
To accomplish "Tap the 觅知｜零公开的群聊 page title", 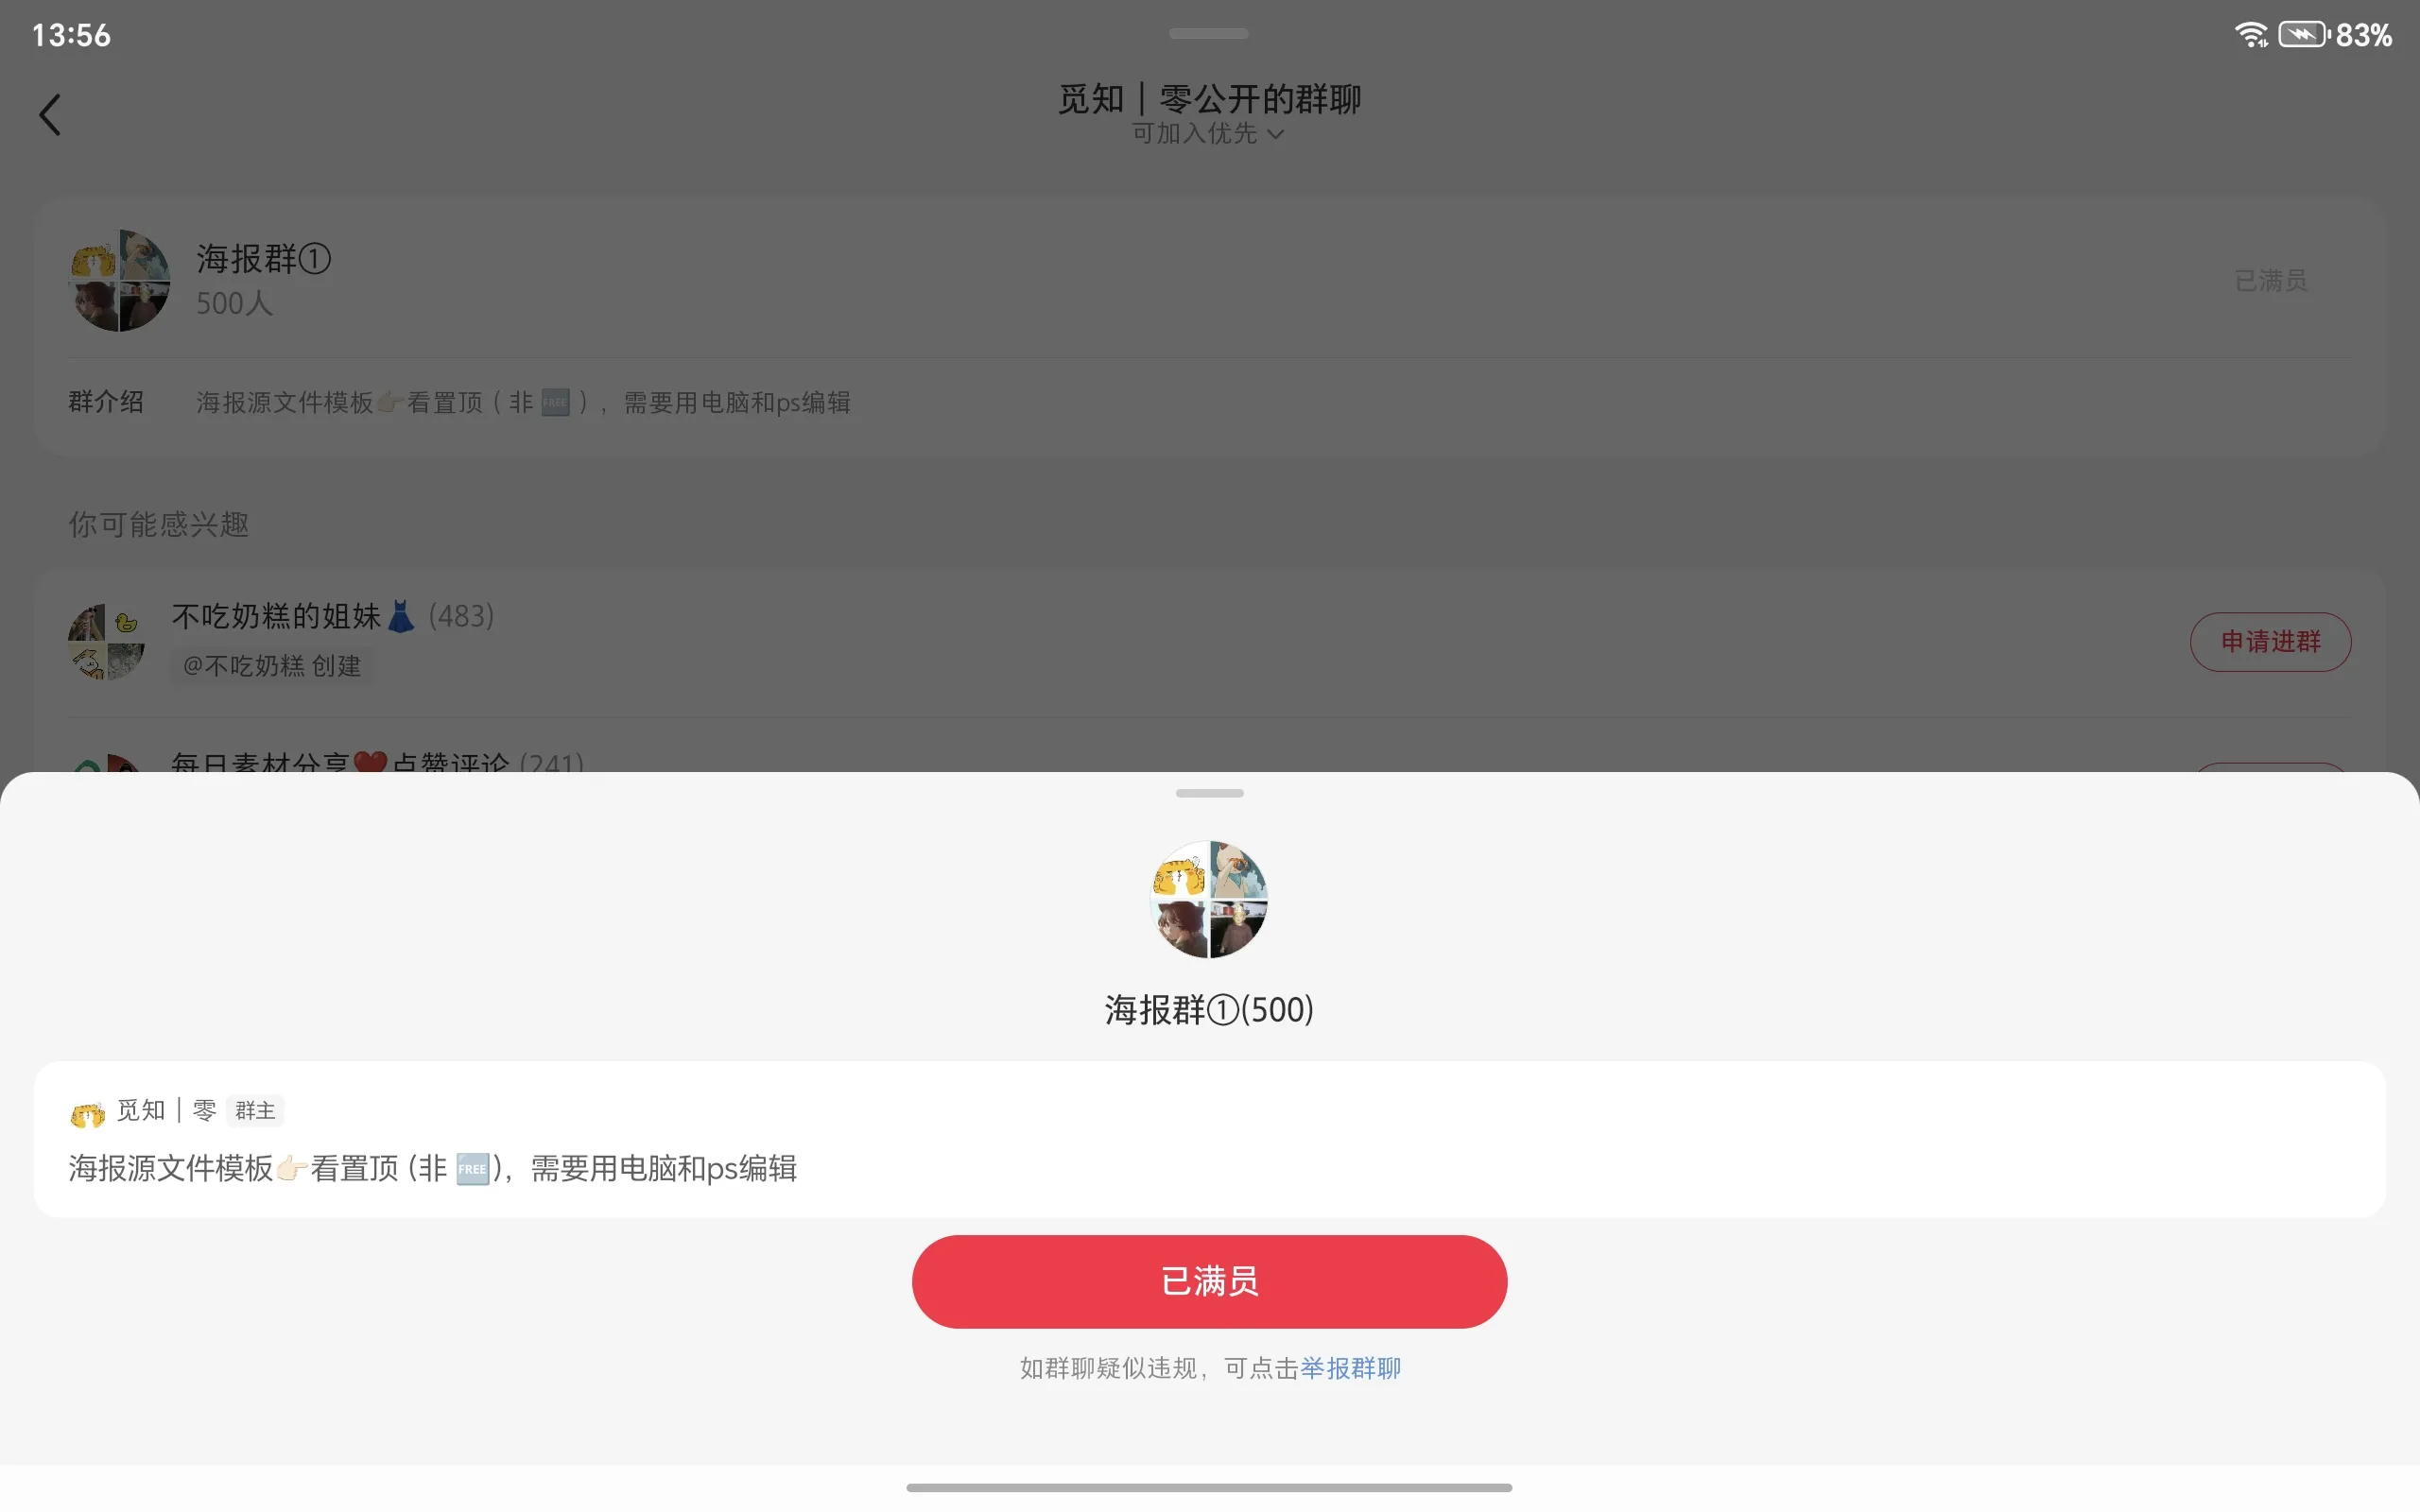I will point(1209,98).
